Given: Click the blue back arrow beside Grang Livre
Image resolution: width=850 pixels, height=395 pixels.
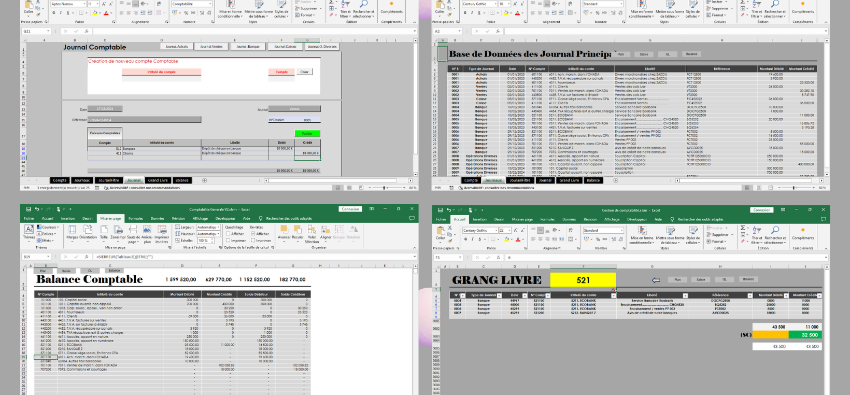Looking at the screenshot, I should pyautogui.click(x=656, y=280).
